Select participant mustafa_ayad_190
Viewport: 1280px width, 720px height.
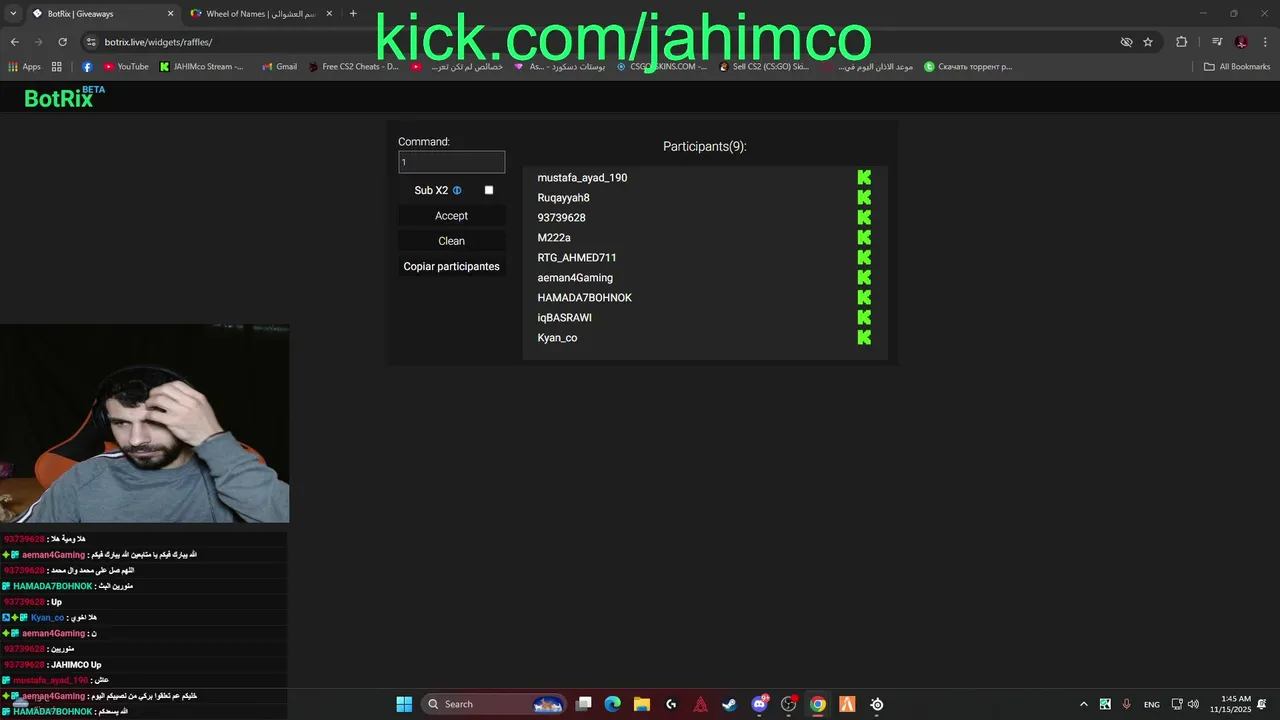coord(582,178)
